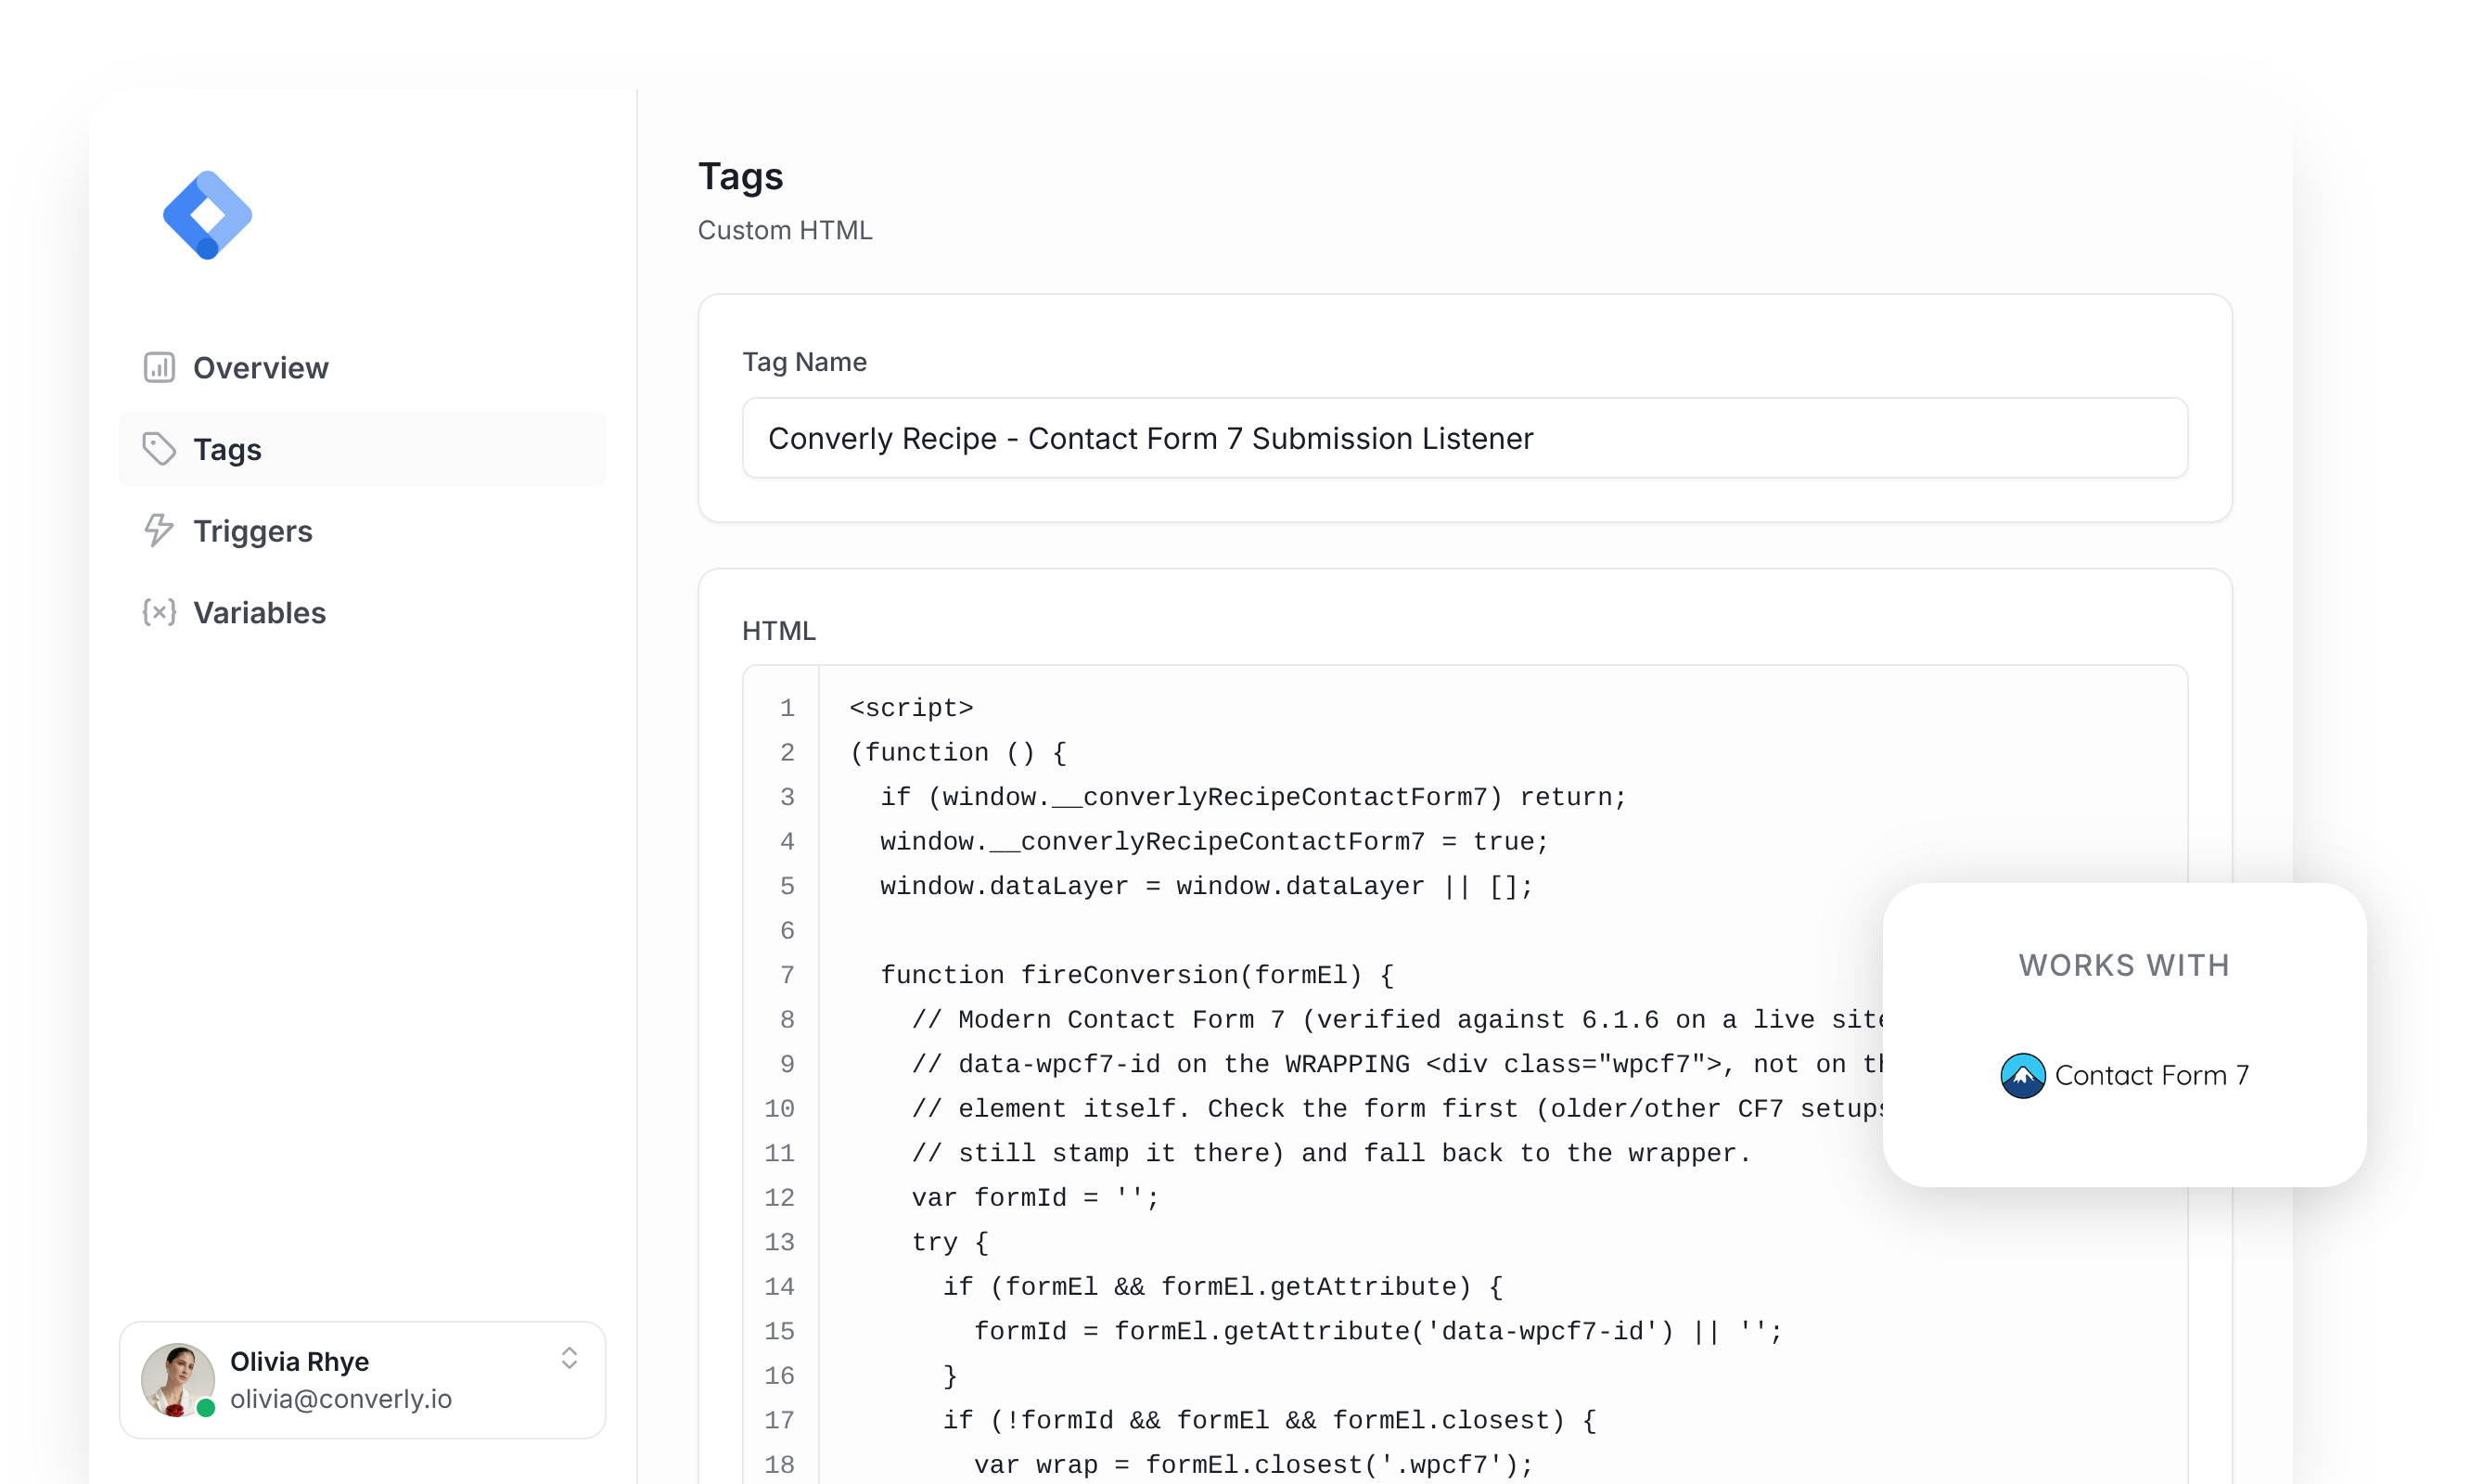Open the Overview section

point(362,368)
